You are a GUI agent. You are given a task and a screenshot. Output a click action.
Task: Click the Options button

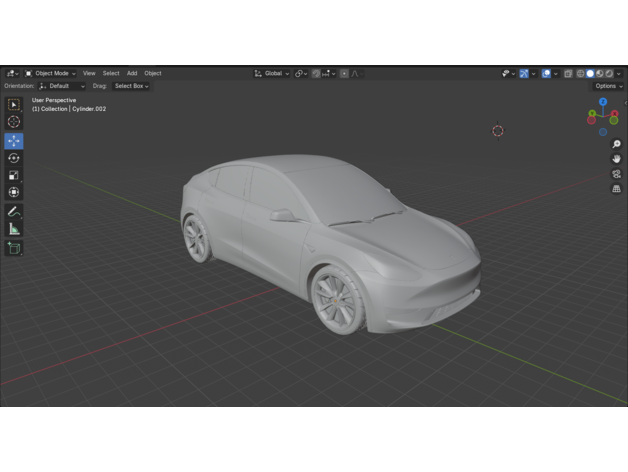tap(608, 86)
